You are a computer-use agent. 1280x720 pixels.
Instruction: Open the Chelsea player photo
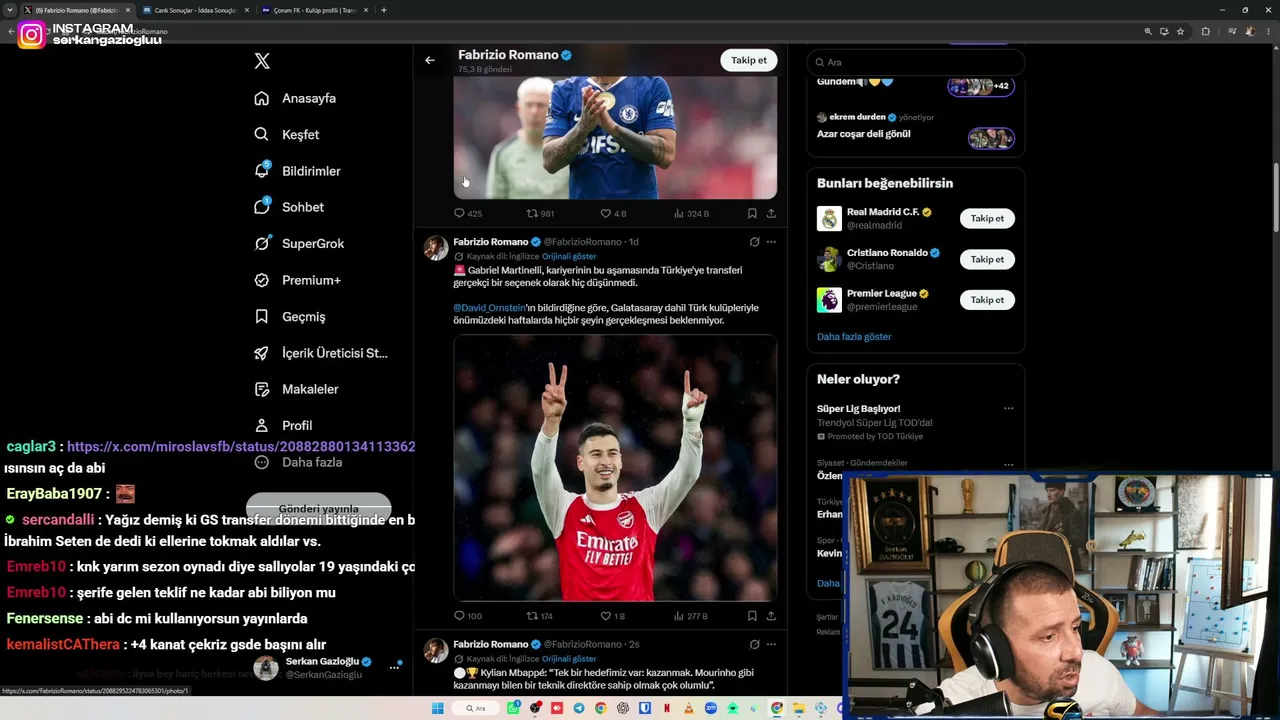click(x=615, y=138)
